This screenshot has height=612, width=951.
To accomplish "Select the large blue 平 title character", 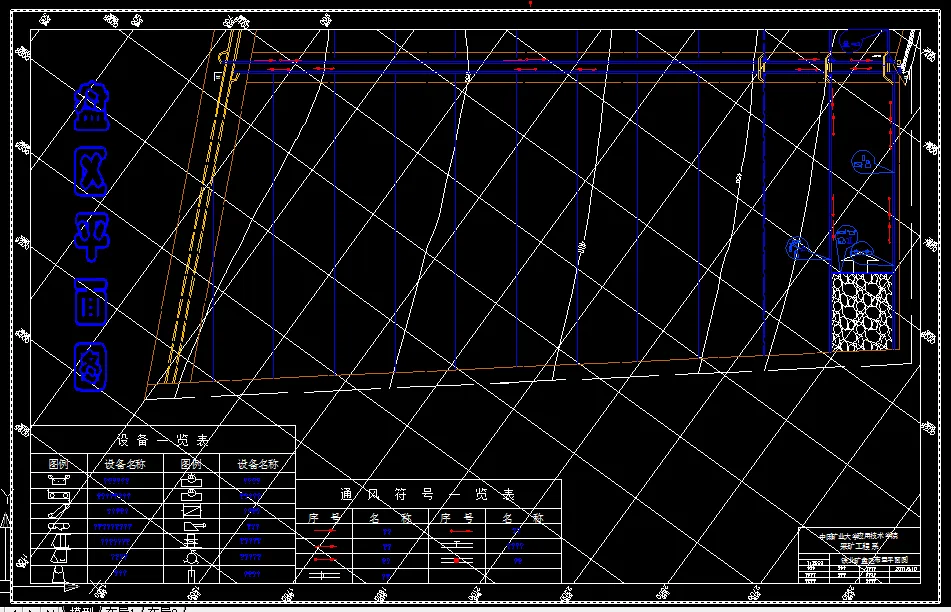I will click(92, 237).
